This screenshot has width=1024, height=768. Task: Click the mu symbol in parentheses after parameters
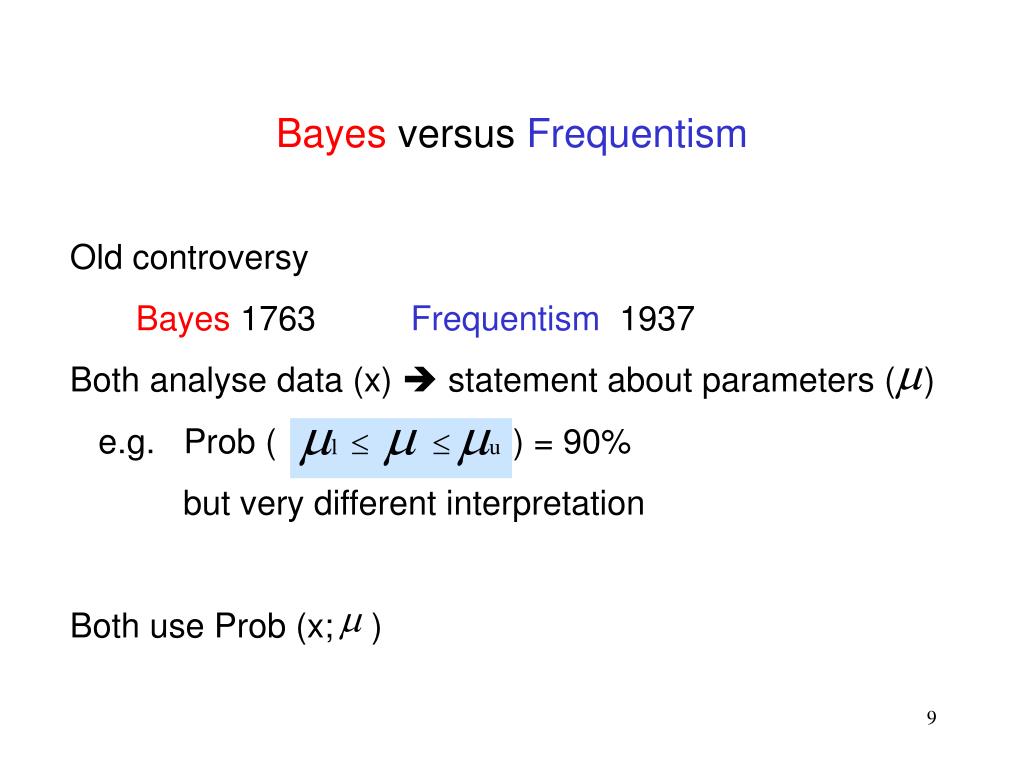(x=910, y=381)
